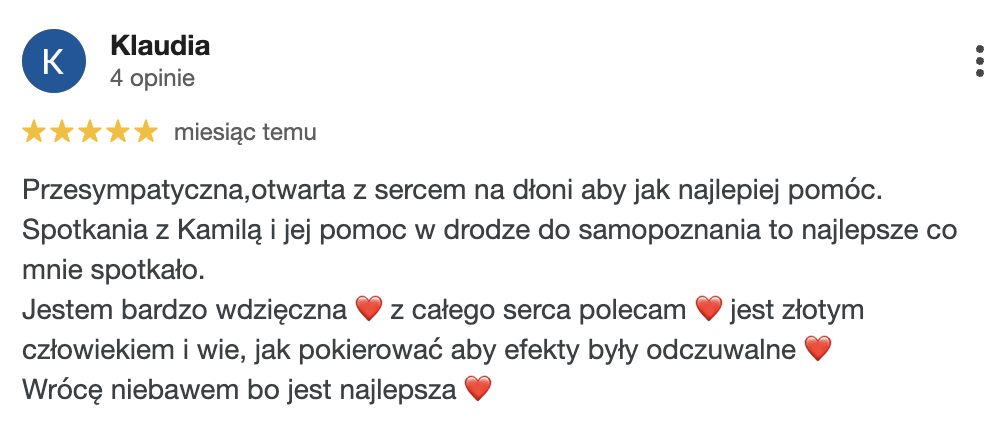The width and height of the screenshot is (1008, 432).
Task: Click the phrase "mnie spotkało."
Action: tap(113, 271)
